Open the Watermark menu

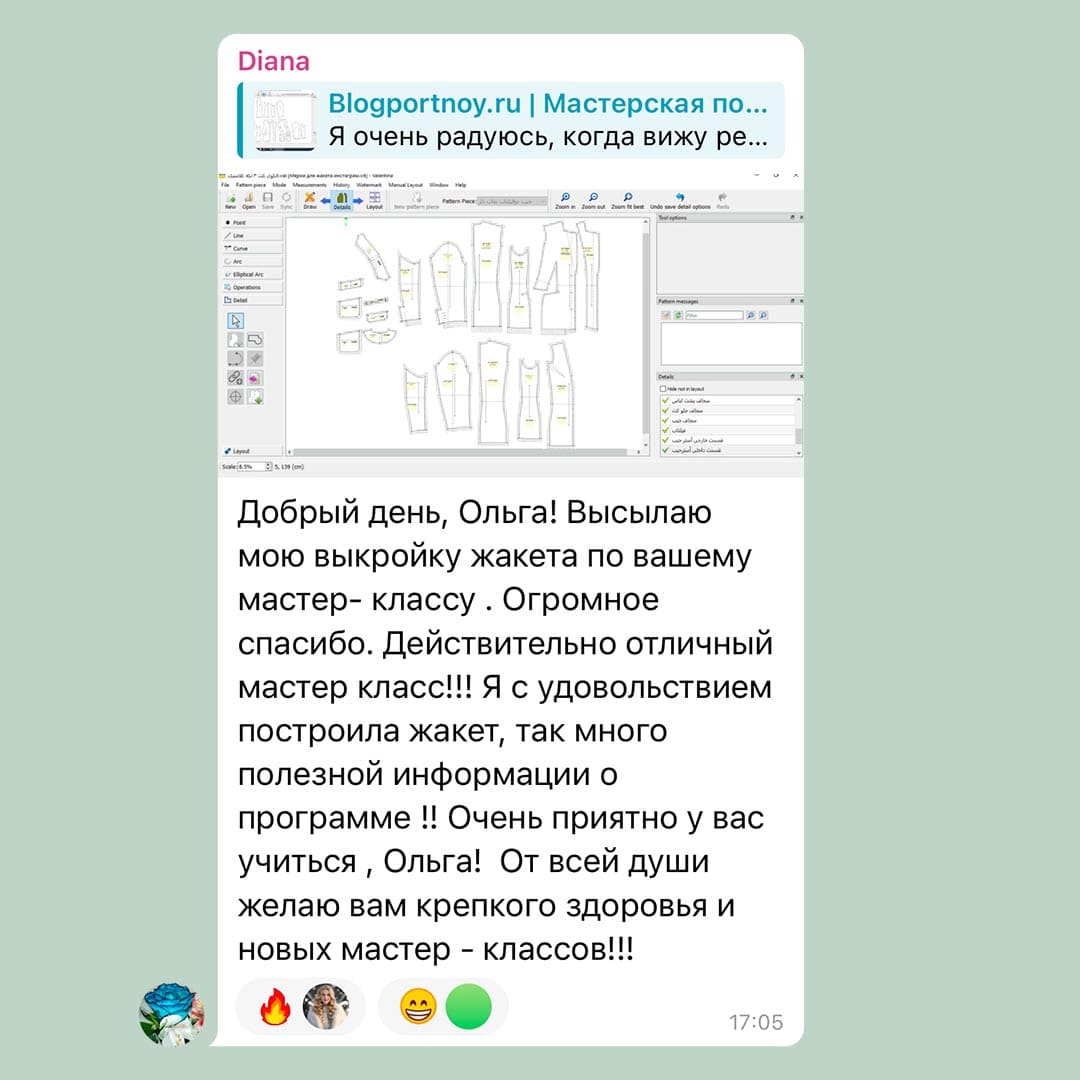click(369, 185)
